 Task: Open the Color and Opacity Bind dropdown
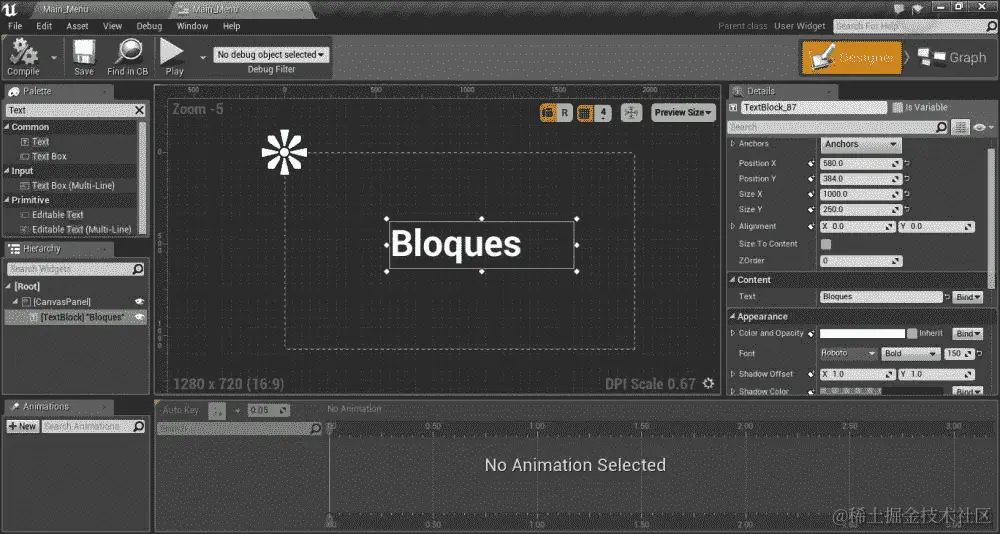[x=967, y=334]
